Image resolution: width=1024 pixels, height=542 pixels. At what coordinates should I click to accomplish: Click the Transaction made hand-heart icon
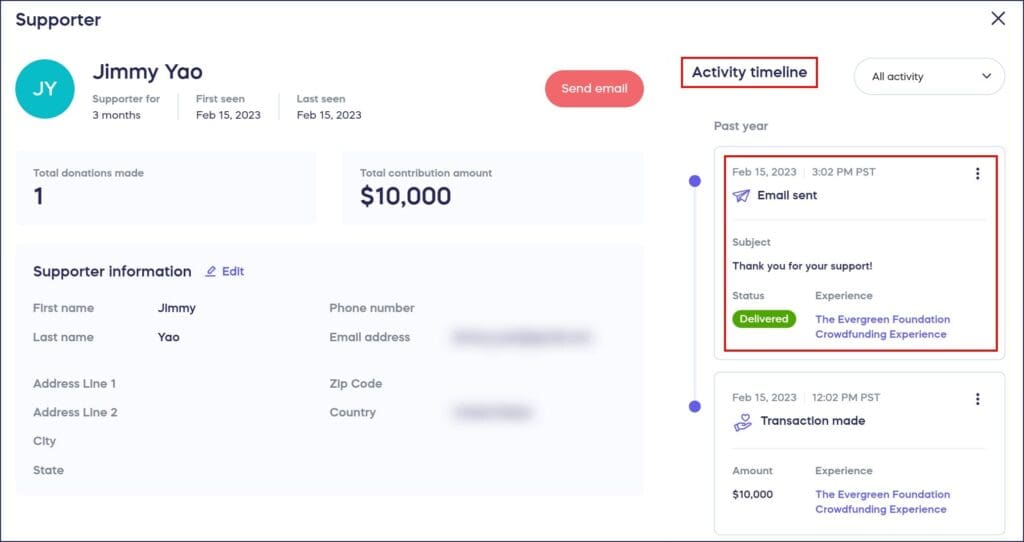(x=742, y=421)
